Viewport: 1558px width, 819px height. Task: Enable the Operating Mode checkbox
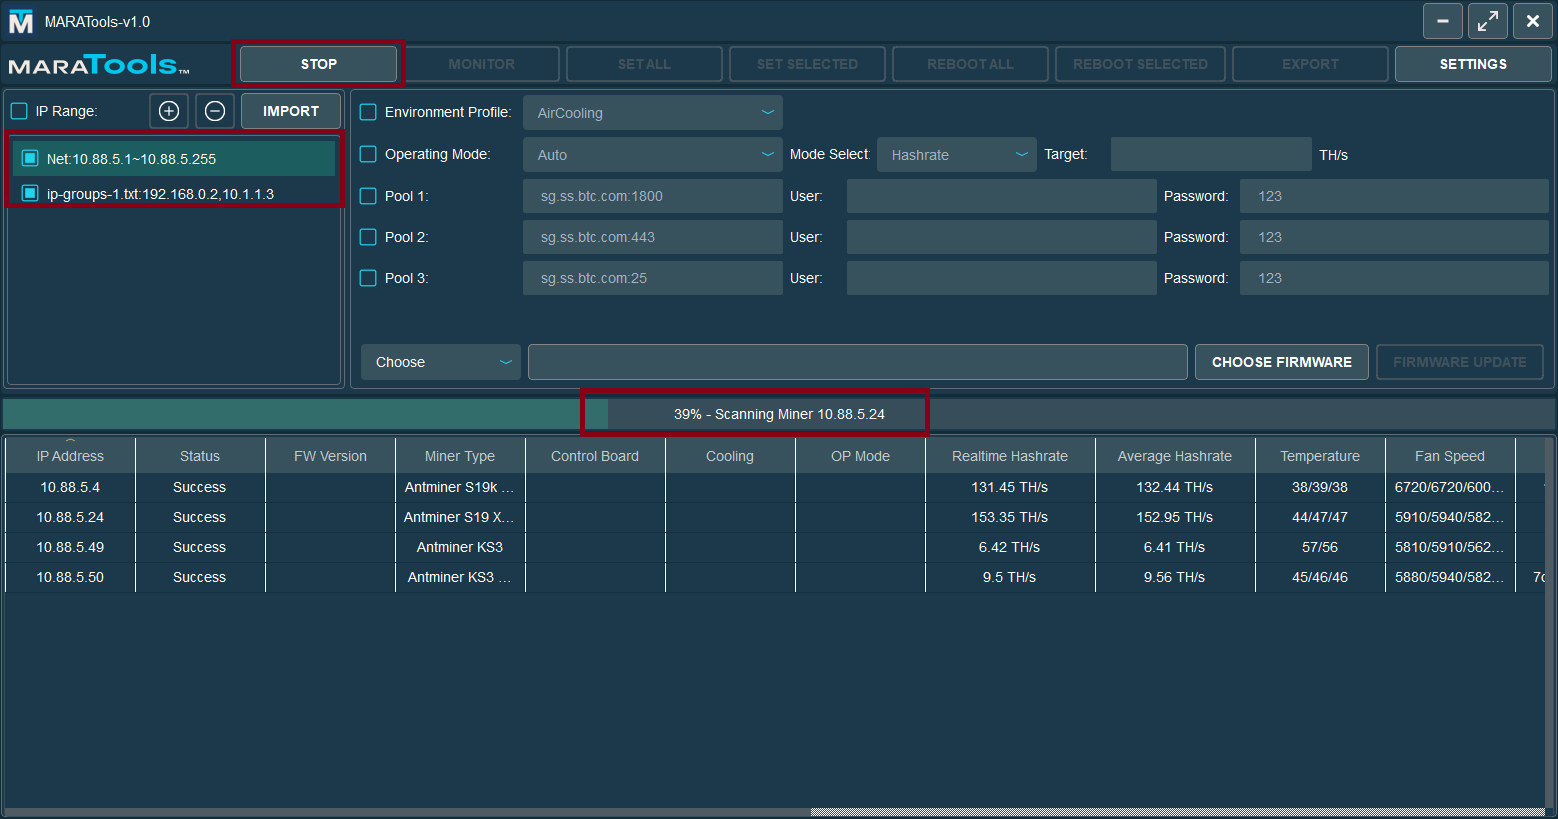[368, 154]
